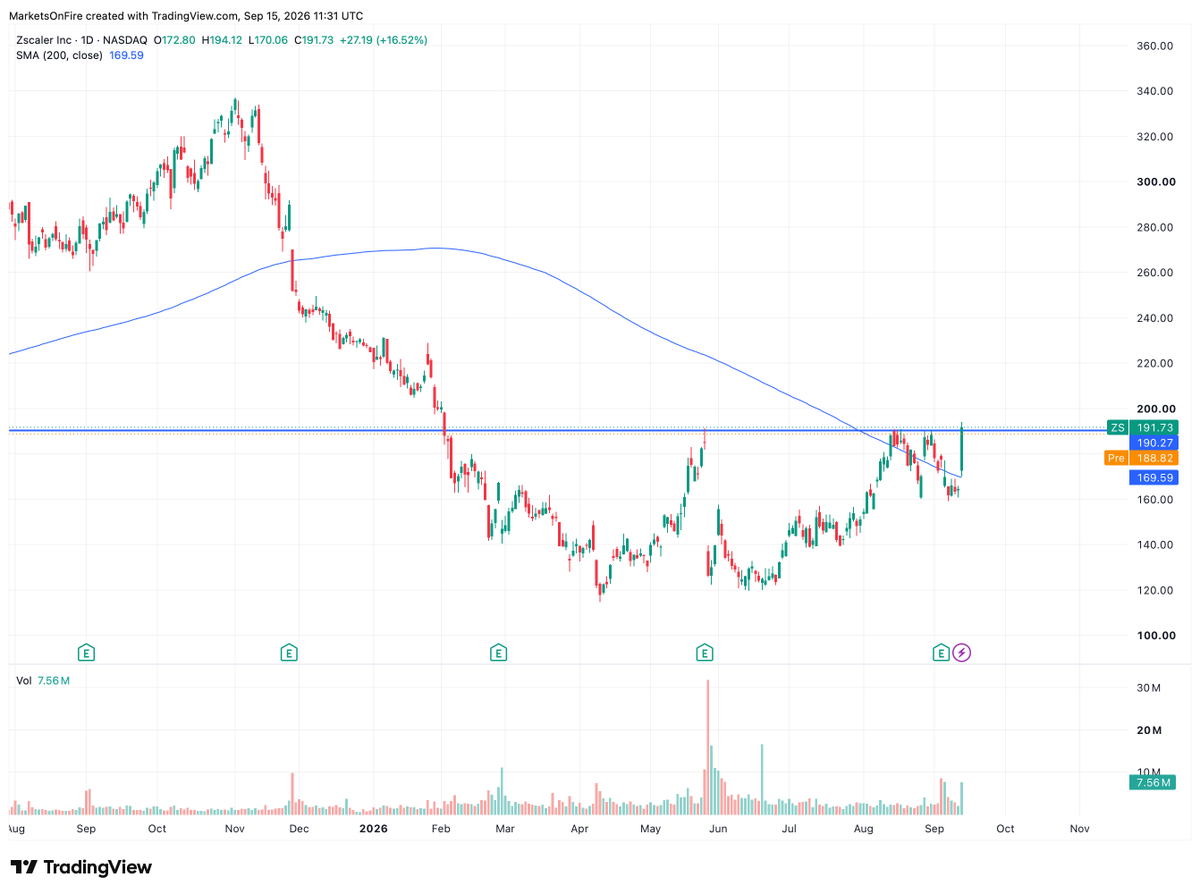The width and height of the screenshot is (1200, 894).
Task: Click the 360.00 price axis label
Action: click(x=1154, y=46)
